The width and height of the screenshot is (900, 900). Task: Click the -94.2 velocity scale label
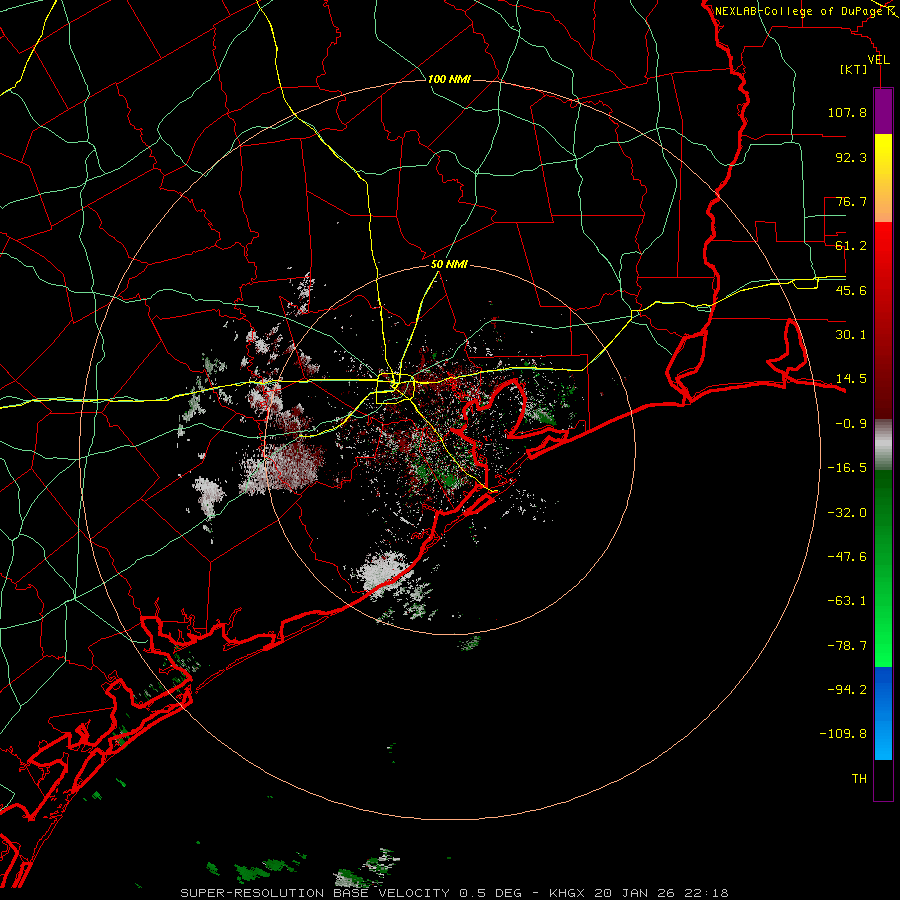[847, 690]
